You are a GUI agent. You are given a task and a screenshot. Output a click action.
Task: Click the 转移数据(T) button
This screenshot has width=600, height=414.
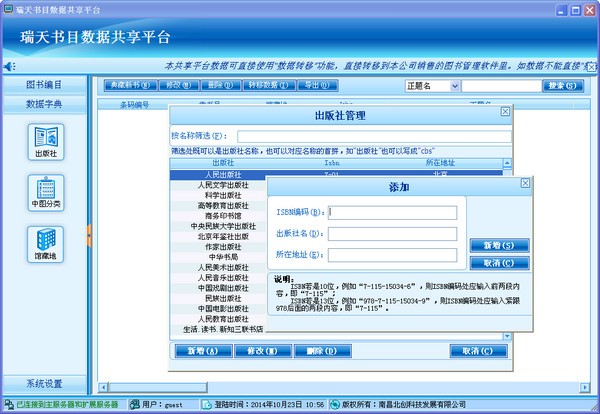(269, 85)
